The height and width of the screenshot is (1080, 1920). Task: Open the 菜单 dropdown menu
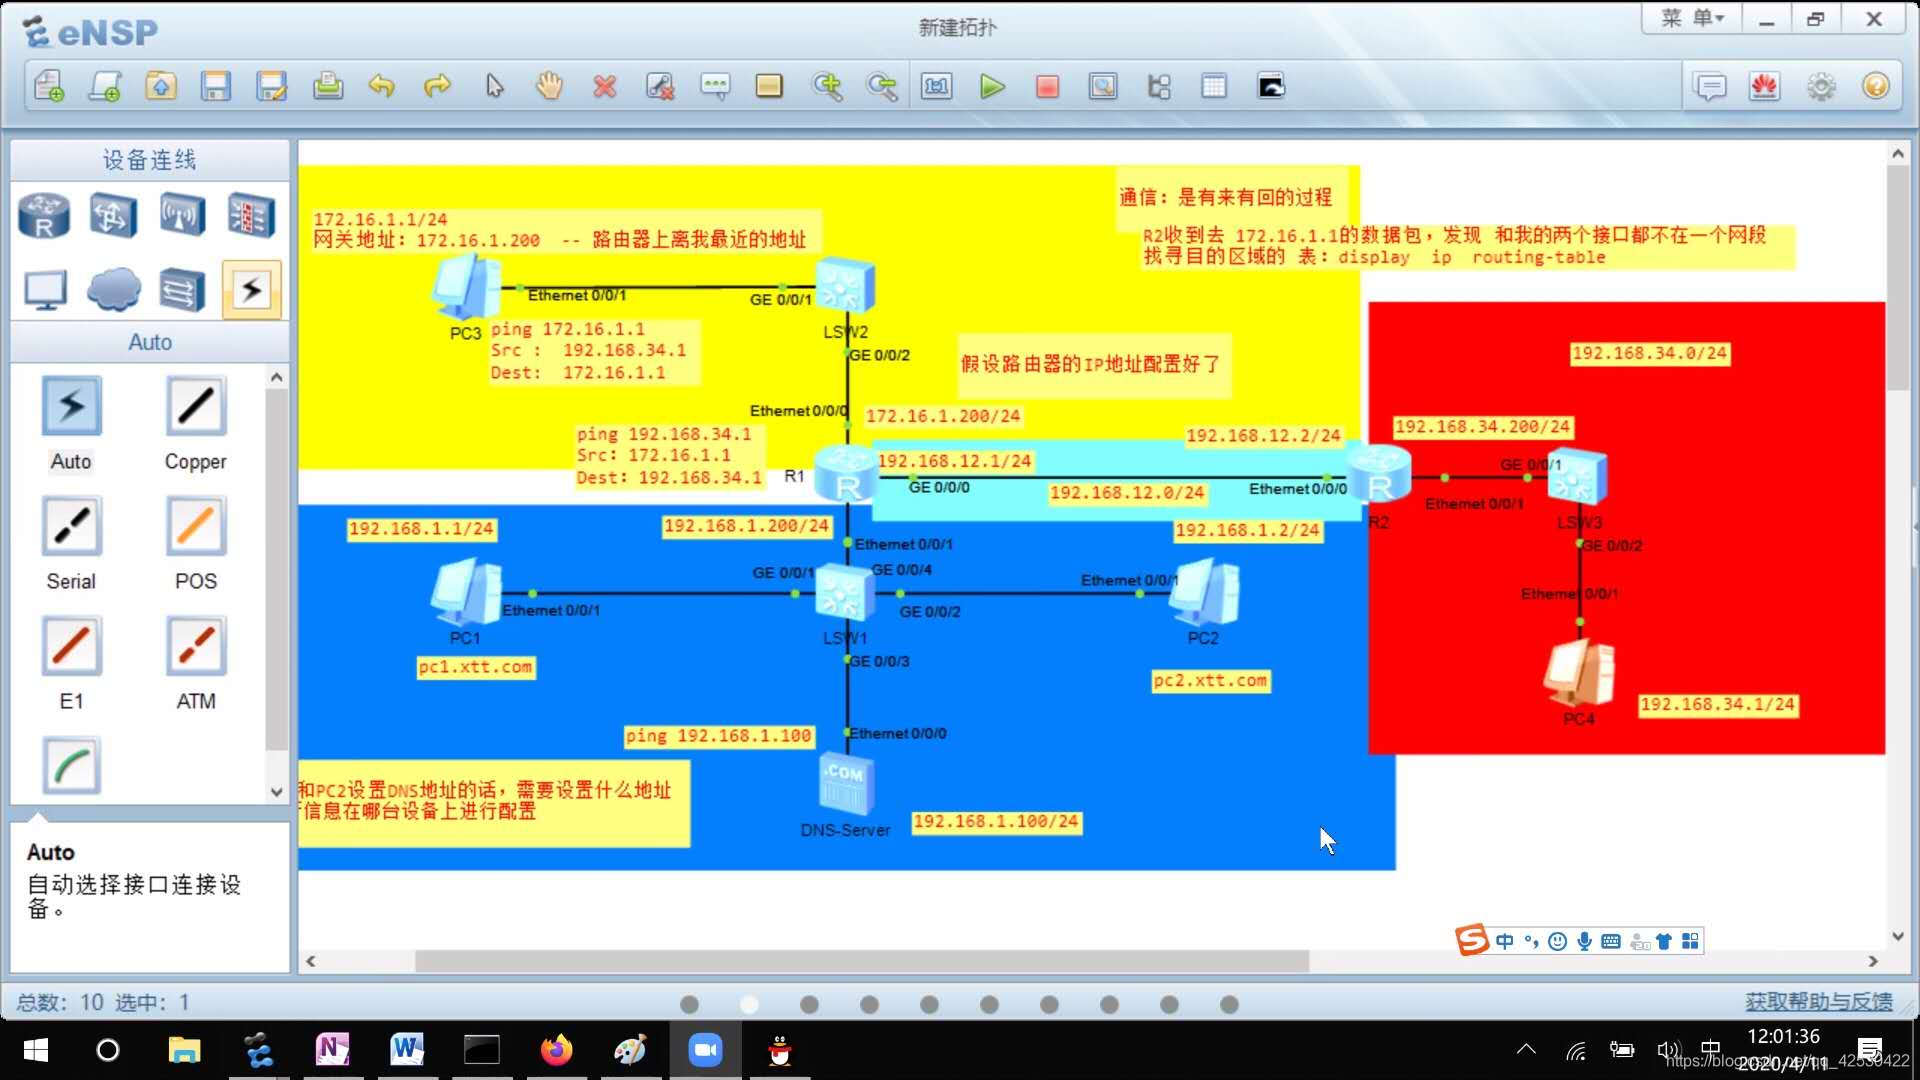tap(1692, 18)
